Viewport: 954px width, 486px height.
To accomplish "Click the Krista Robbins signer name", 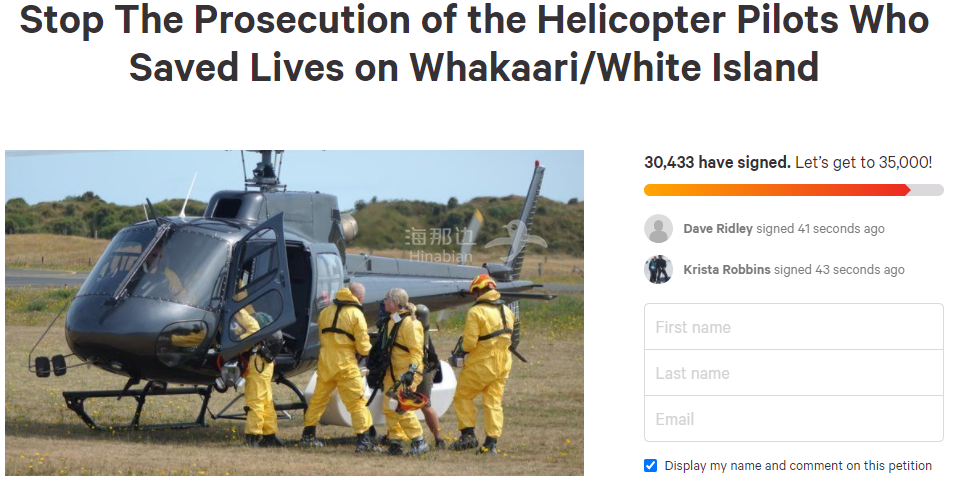I will 726,269.
